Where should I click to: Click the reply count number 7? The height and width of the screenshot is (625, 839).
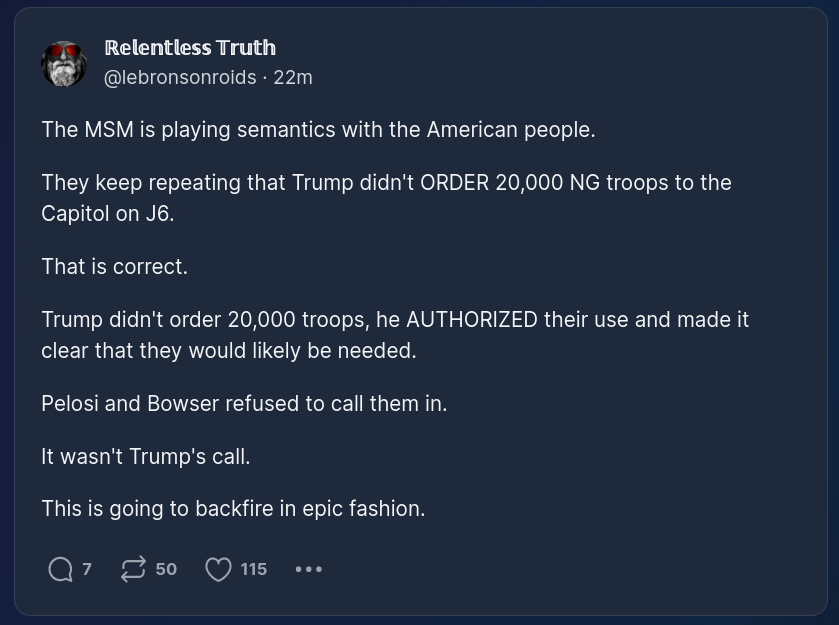[87, 569]
